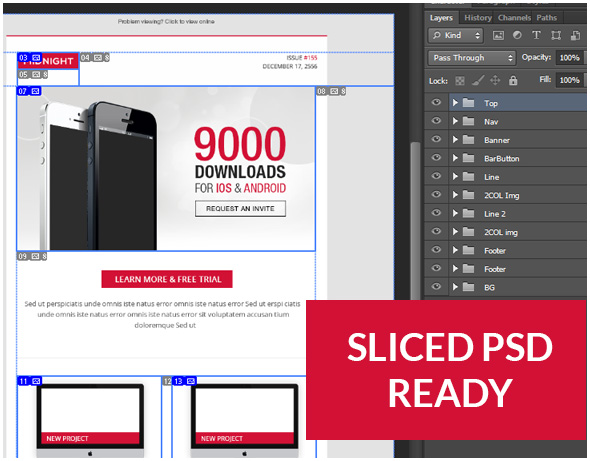Hide the Top layer group
Image resolution: width=590 pixels, height=461 pixels.
coord(436,102)
